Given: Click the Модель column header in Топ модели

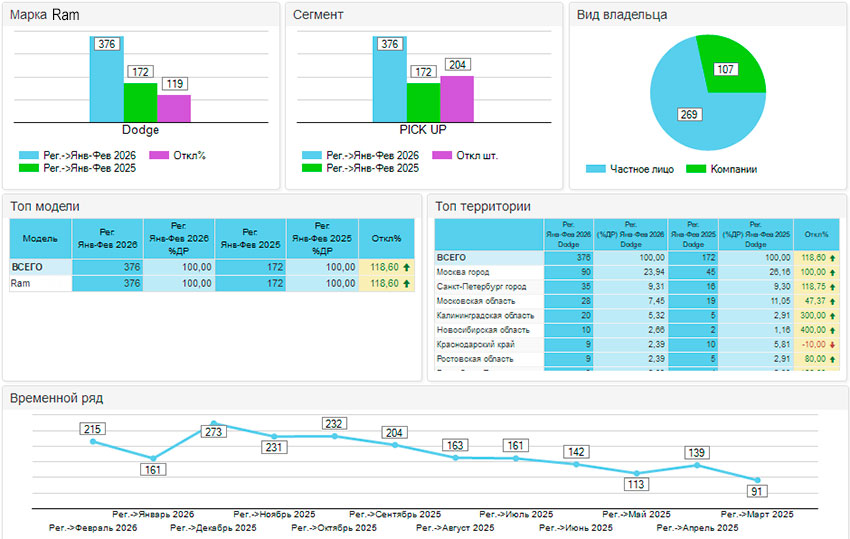Looking at the screenshot, I should 39,239.
